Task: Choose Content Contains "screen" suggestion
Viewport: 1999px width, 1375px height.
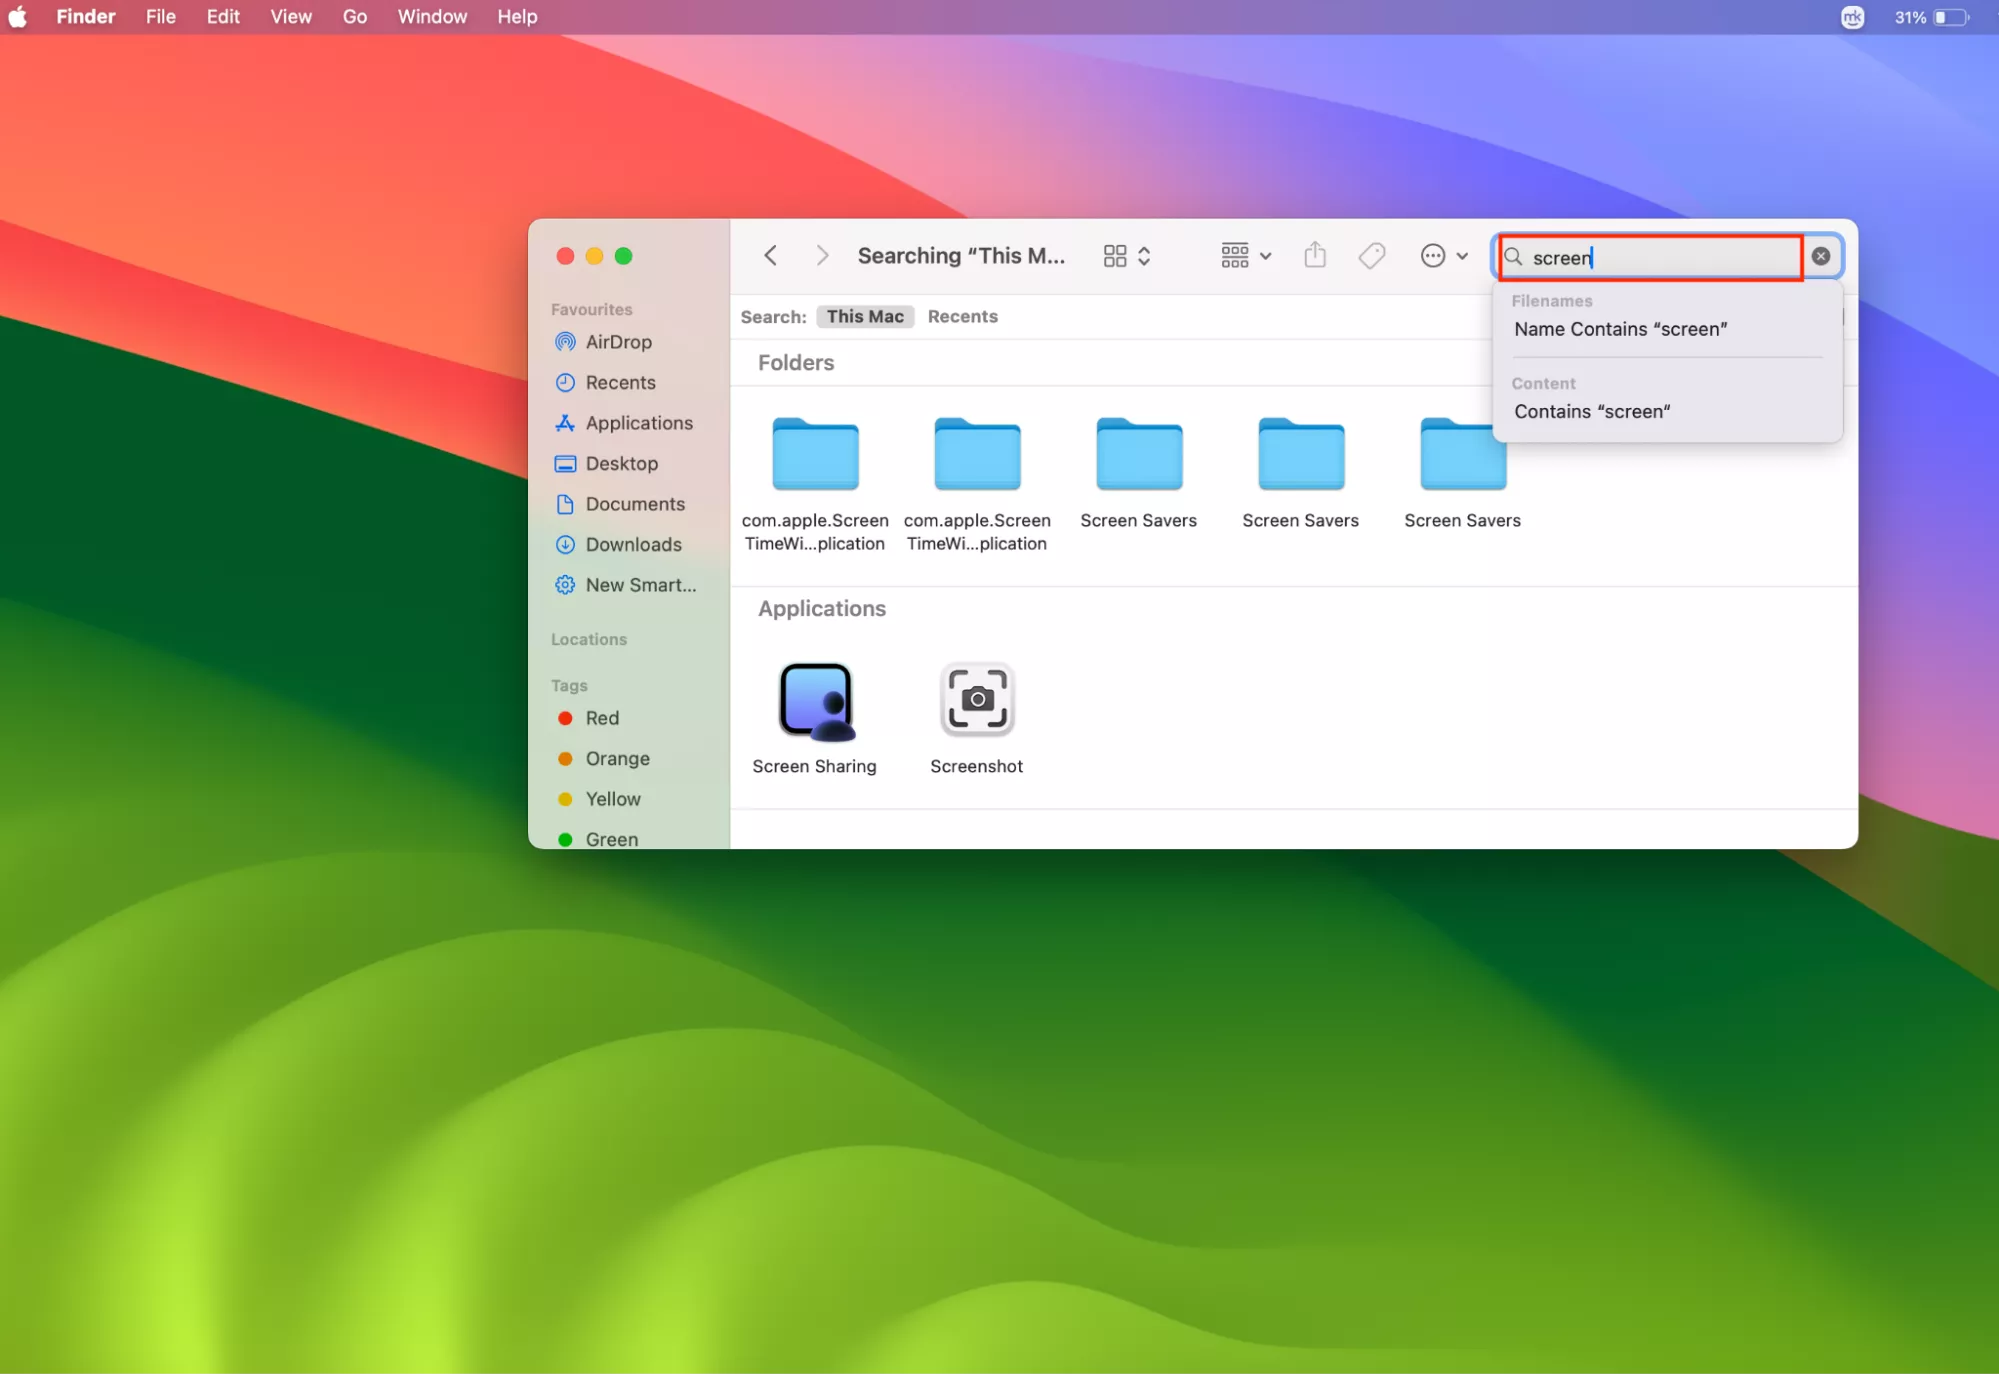Action: [x=1592, y=412]
